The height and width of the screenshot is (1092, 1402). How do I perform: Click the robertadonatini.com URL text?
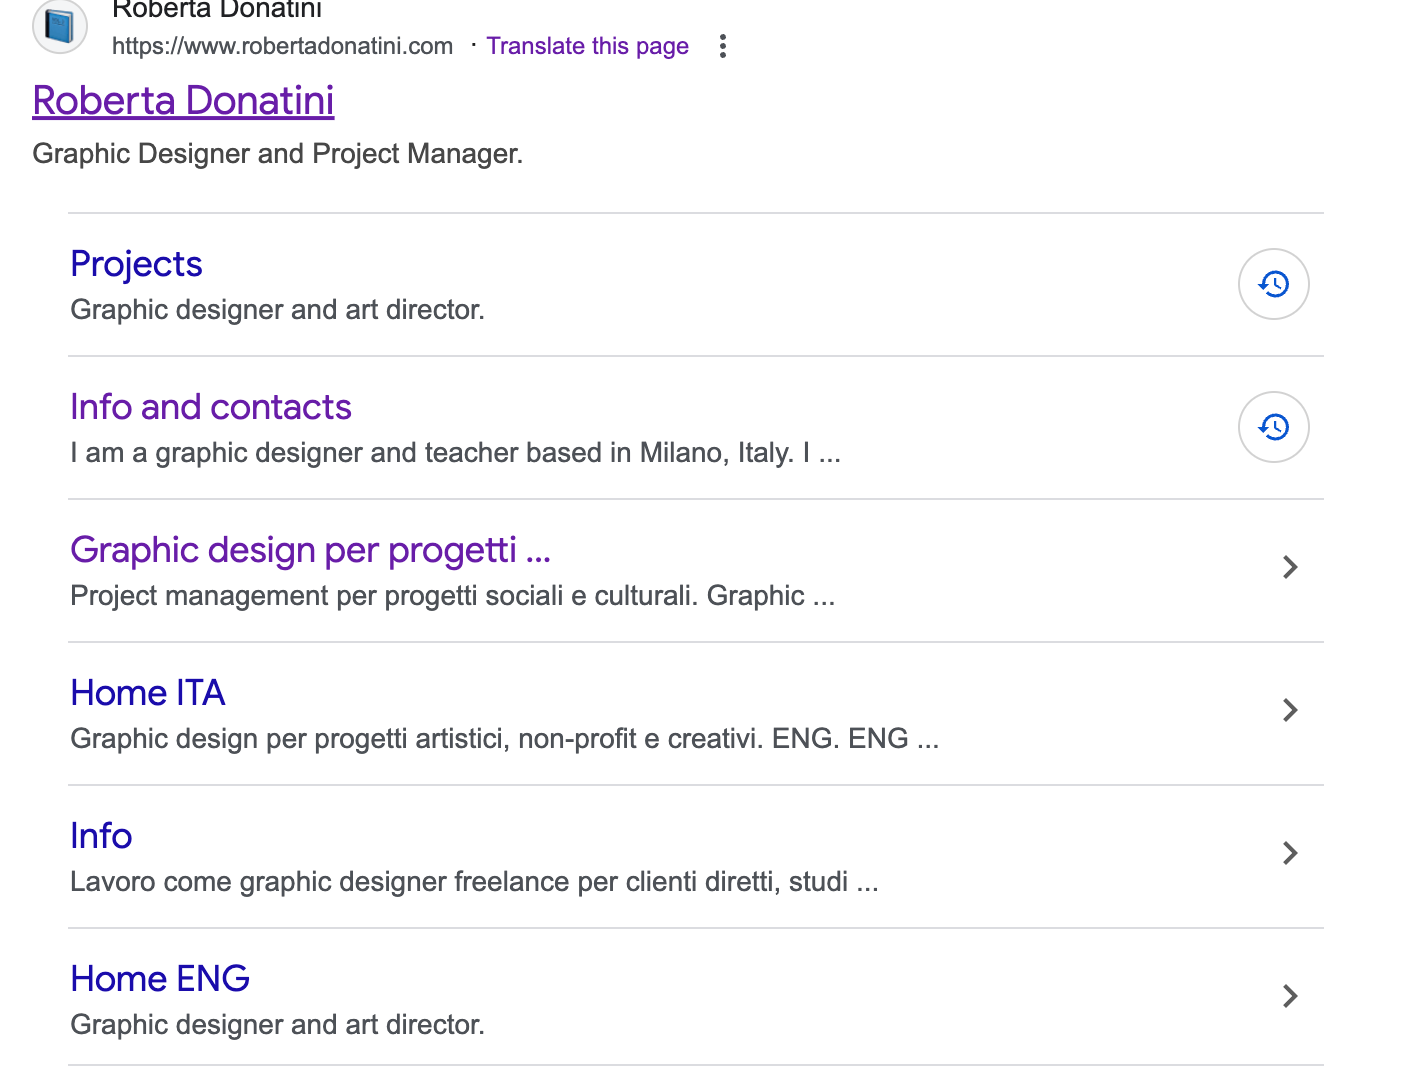pos(282,46)
